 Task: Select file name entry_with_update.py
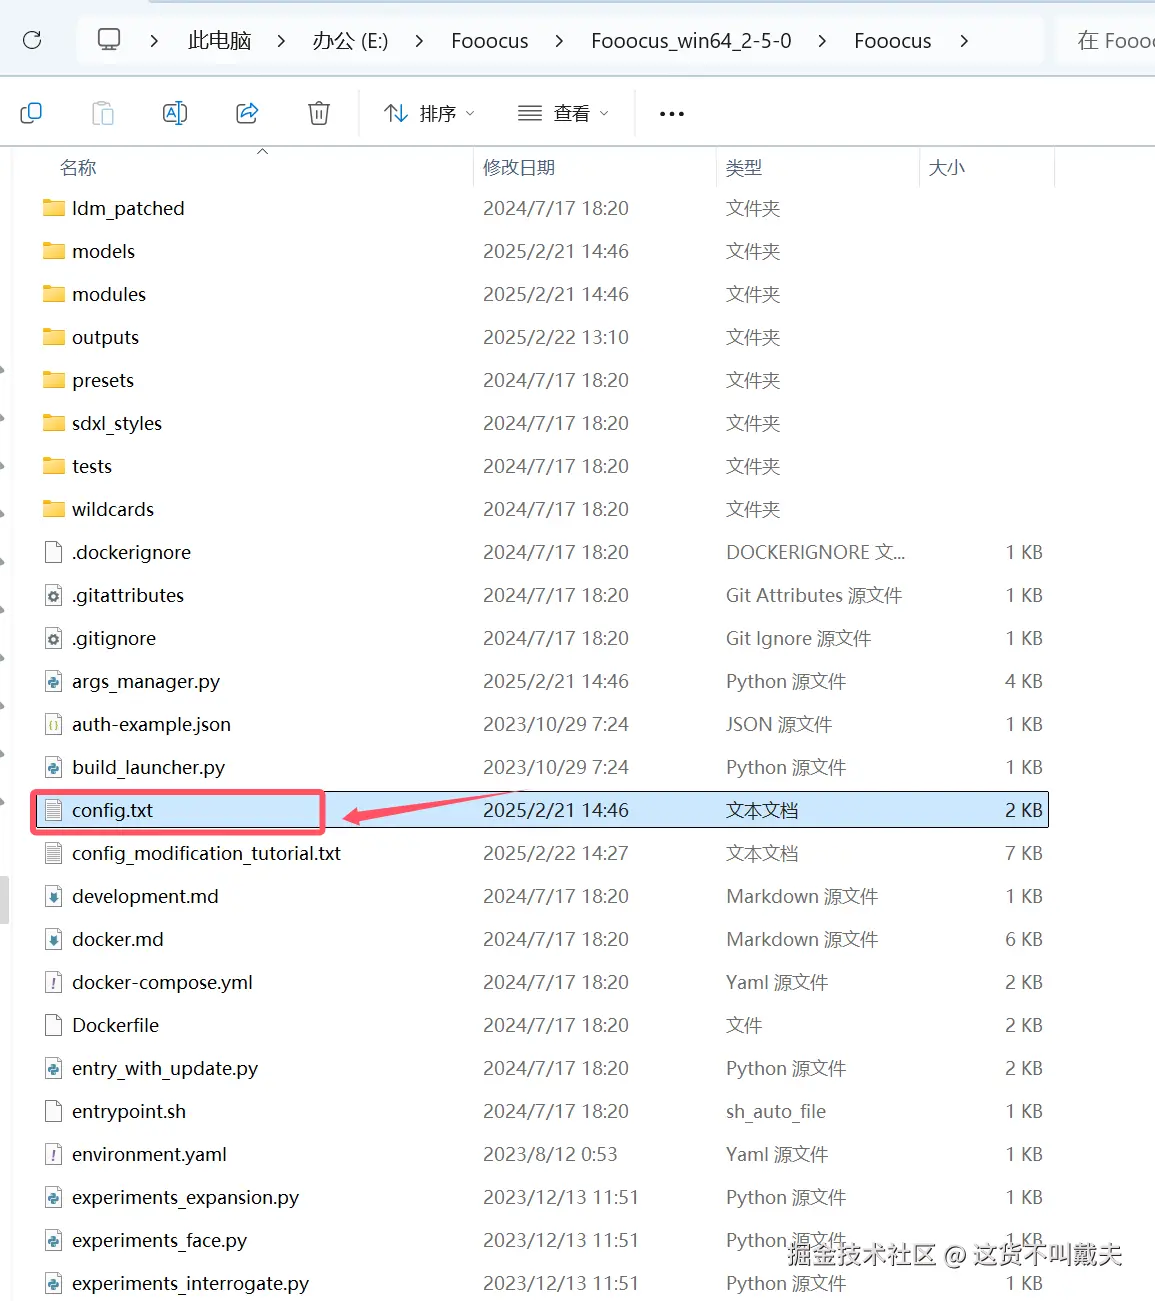[165, 1068]
